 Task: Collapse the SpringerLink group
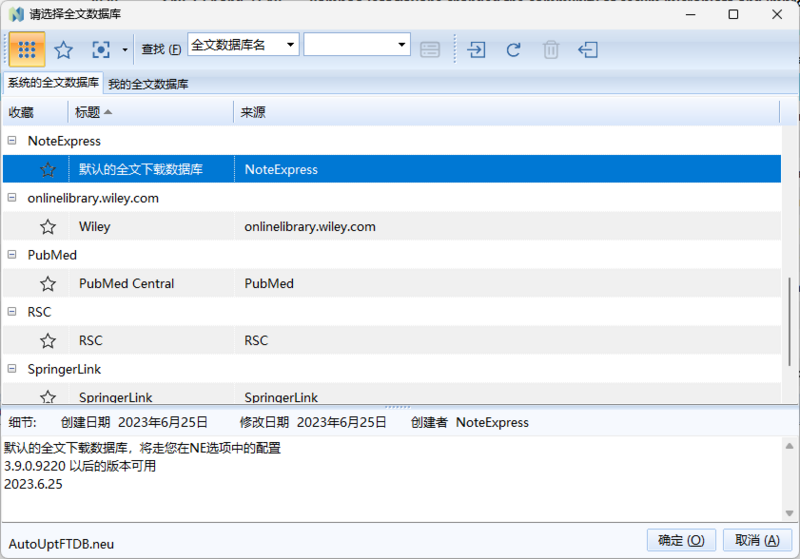click(12, 369)
